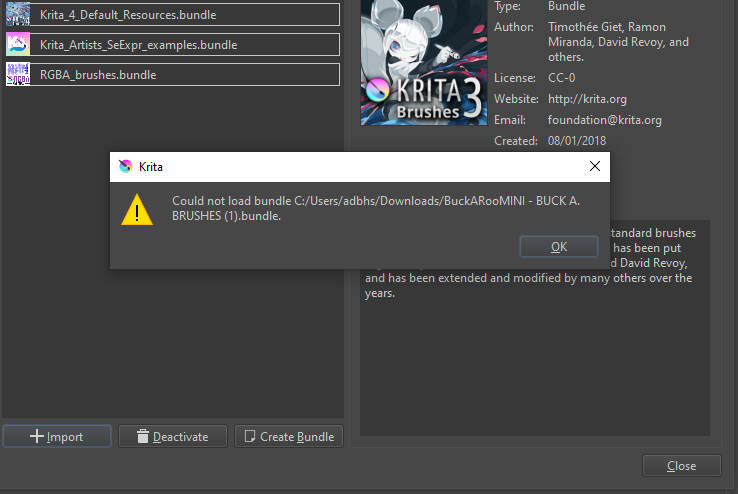Screen dimensions: 738x494
Task: Import a new resource bundle
Action: [x=57, y=436]
